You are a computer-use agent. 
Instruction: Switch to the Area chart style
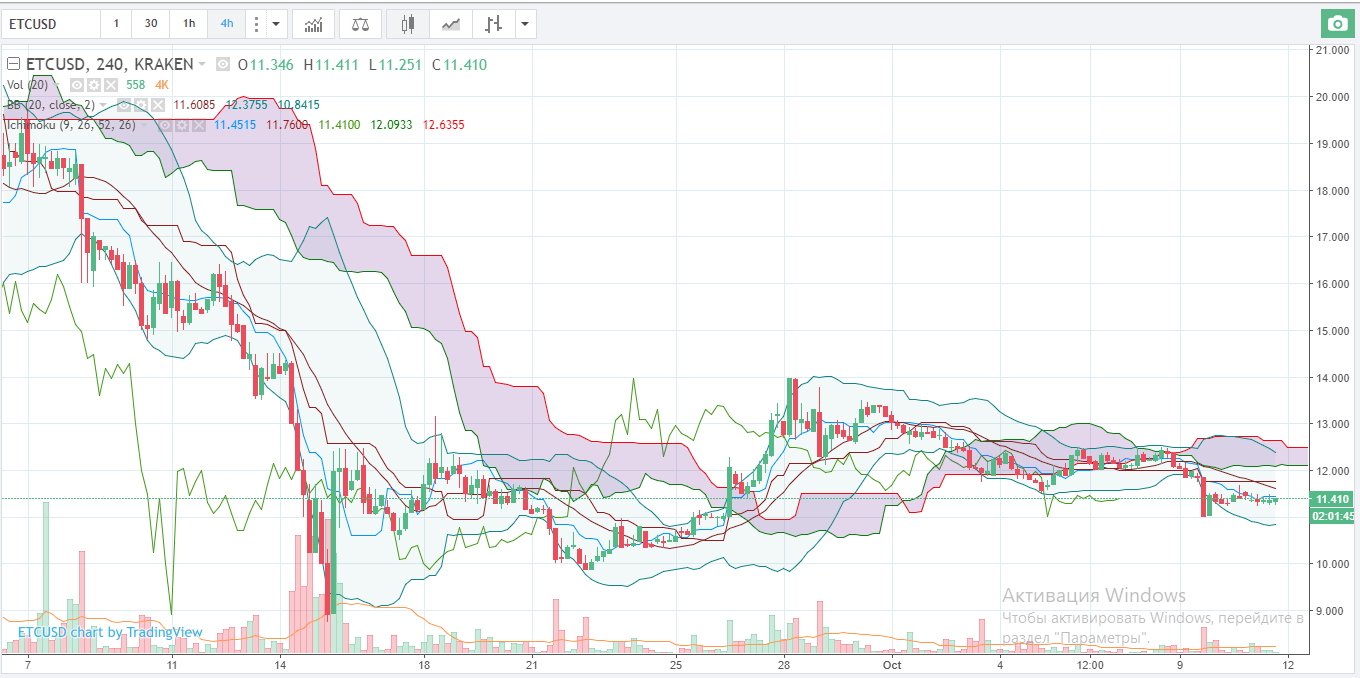click(451, 23)
